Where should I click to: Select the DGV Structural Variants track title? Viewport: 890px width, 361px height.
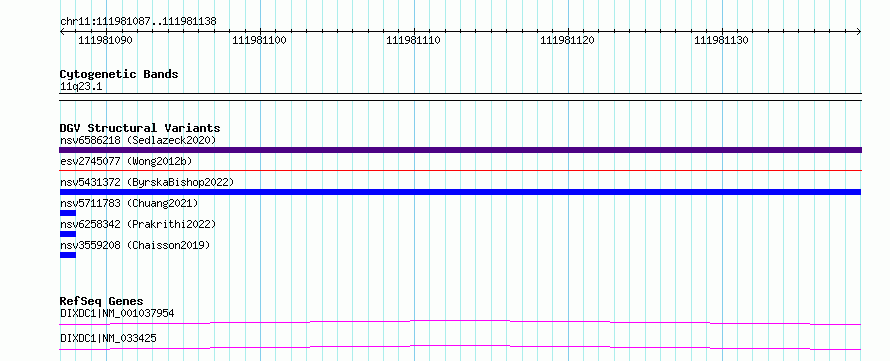(x=140, y=128)
